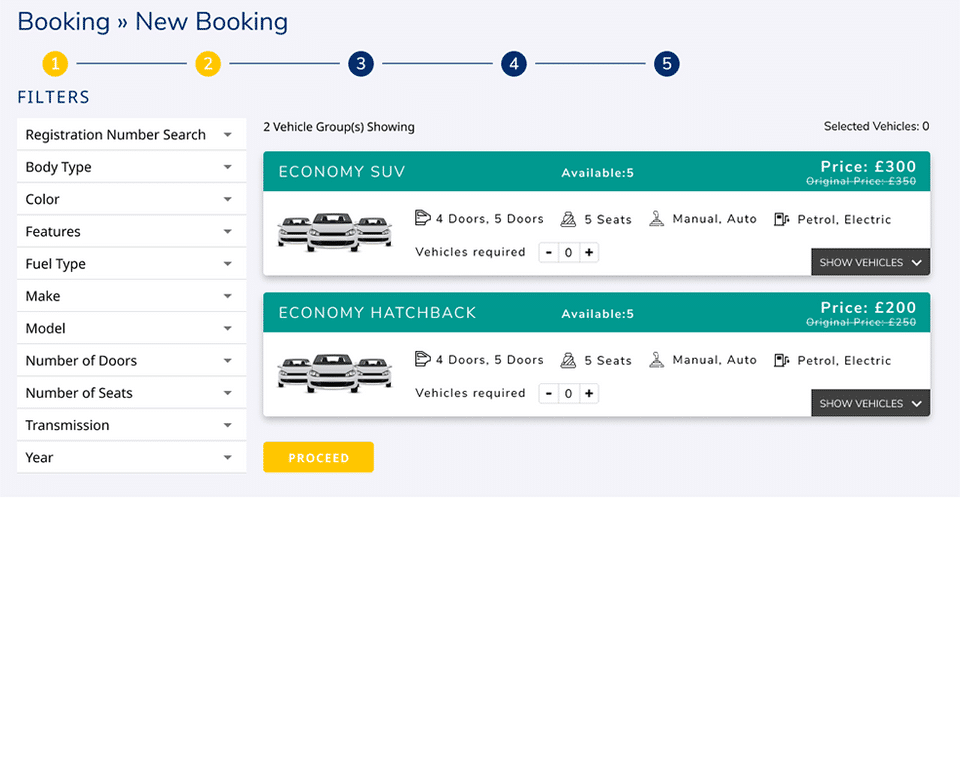Click the doors icon in Economy Hatchback card

pyautogui.click(x=422, y=359)
